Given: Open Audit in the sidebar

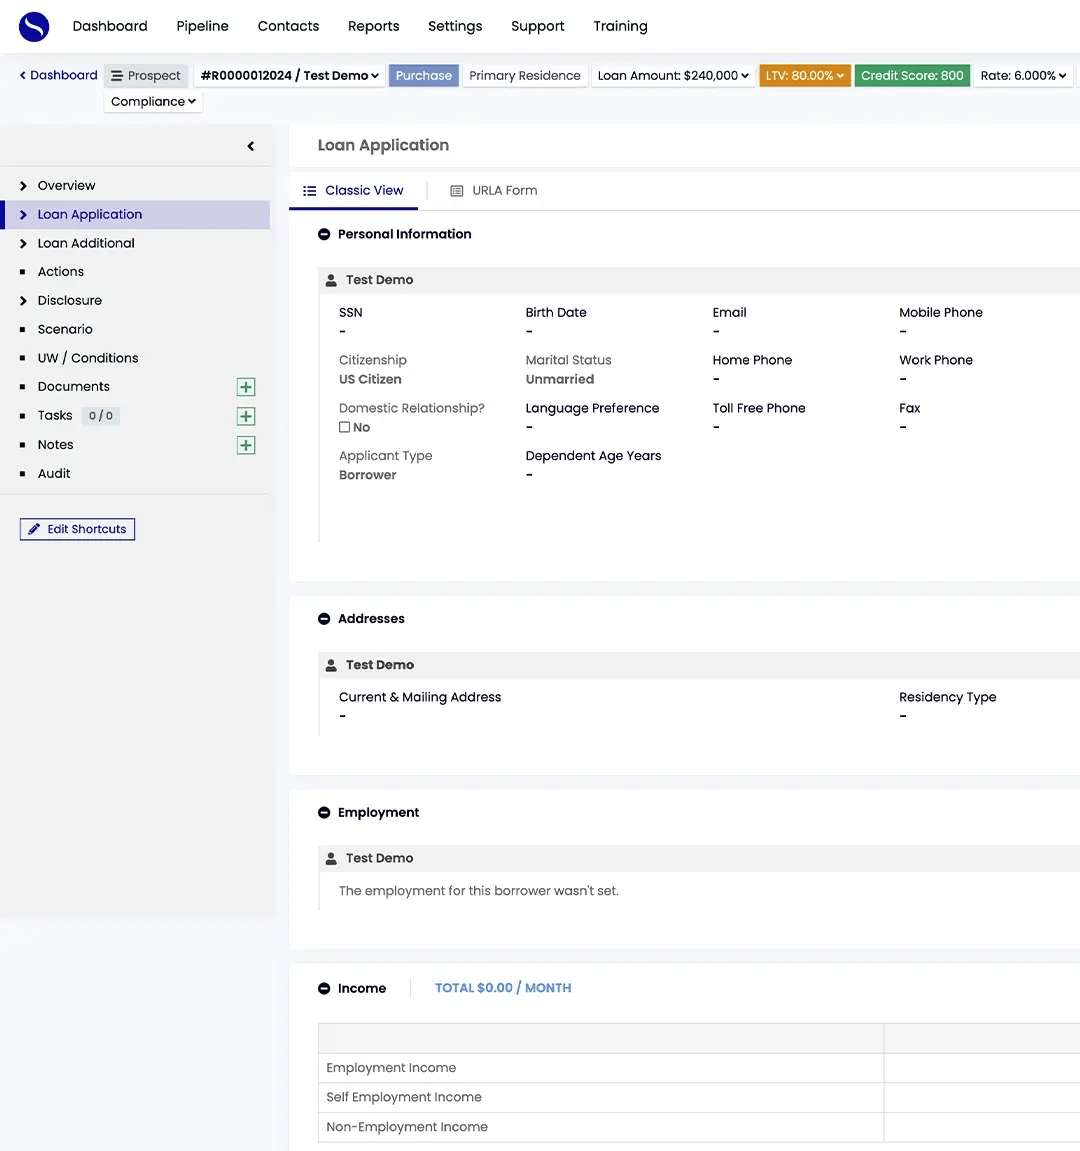Looking at the screenshot, I should coord(54,473).
